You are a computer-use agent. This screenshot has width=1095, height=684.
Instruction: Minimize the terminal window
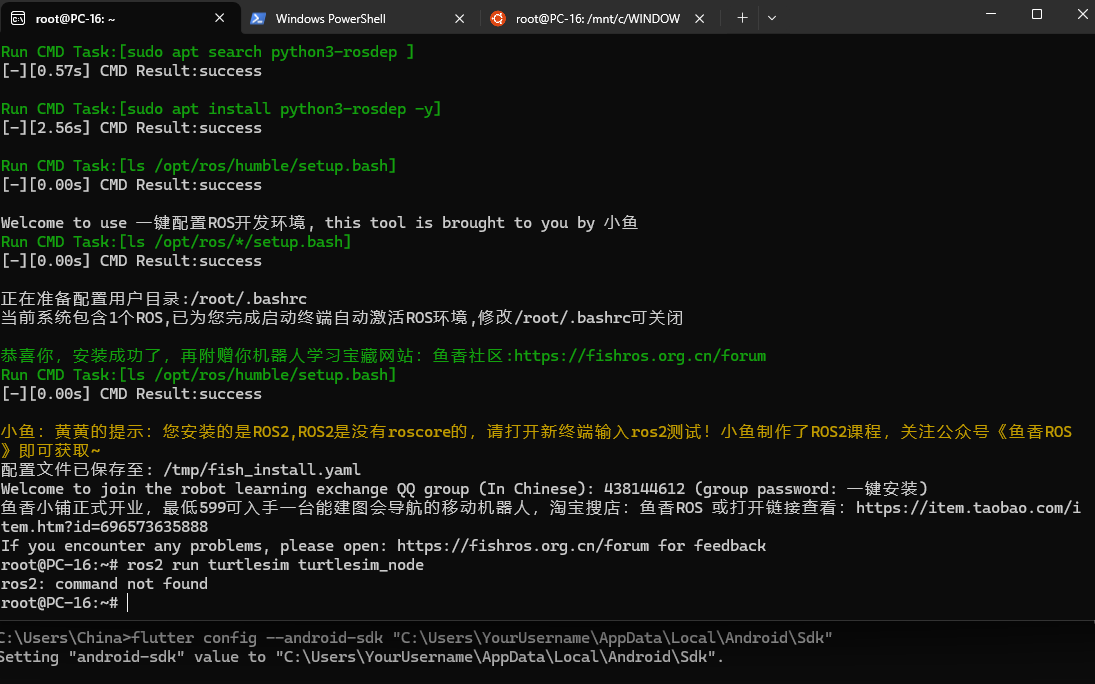[x=991, y=14]
